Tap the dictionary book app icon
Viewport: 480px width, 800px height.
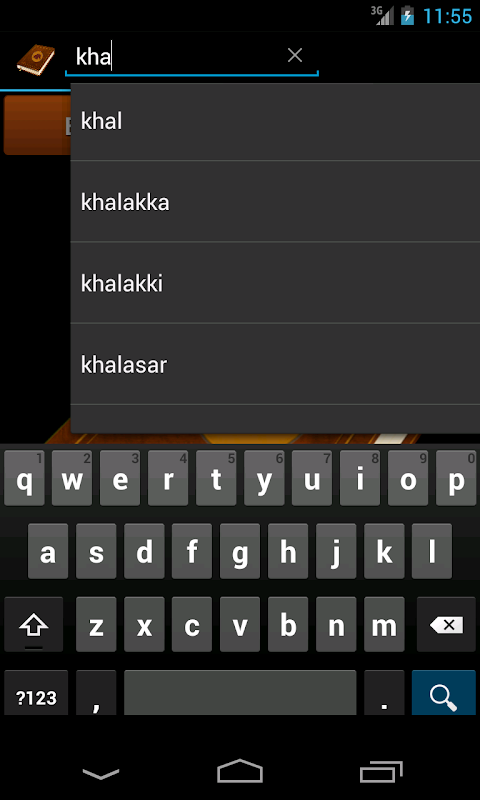35,60
